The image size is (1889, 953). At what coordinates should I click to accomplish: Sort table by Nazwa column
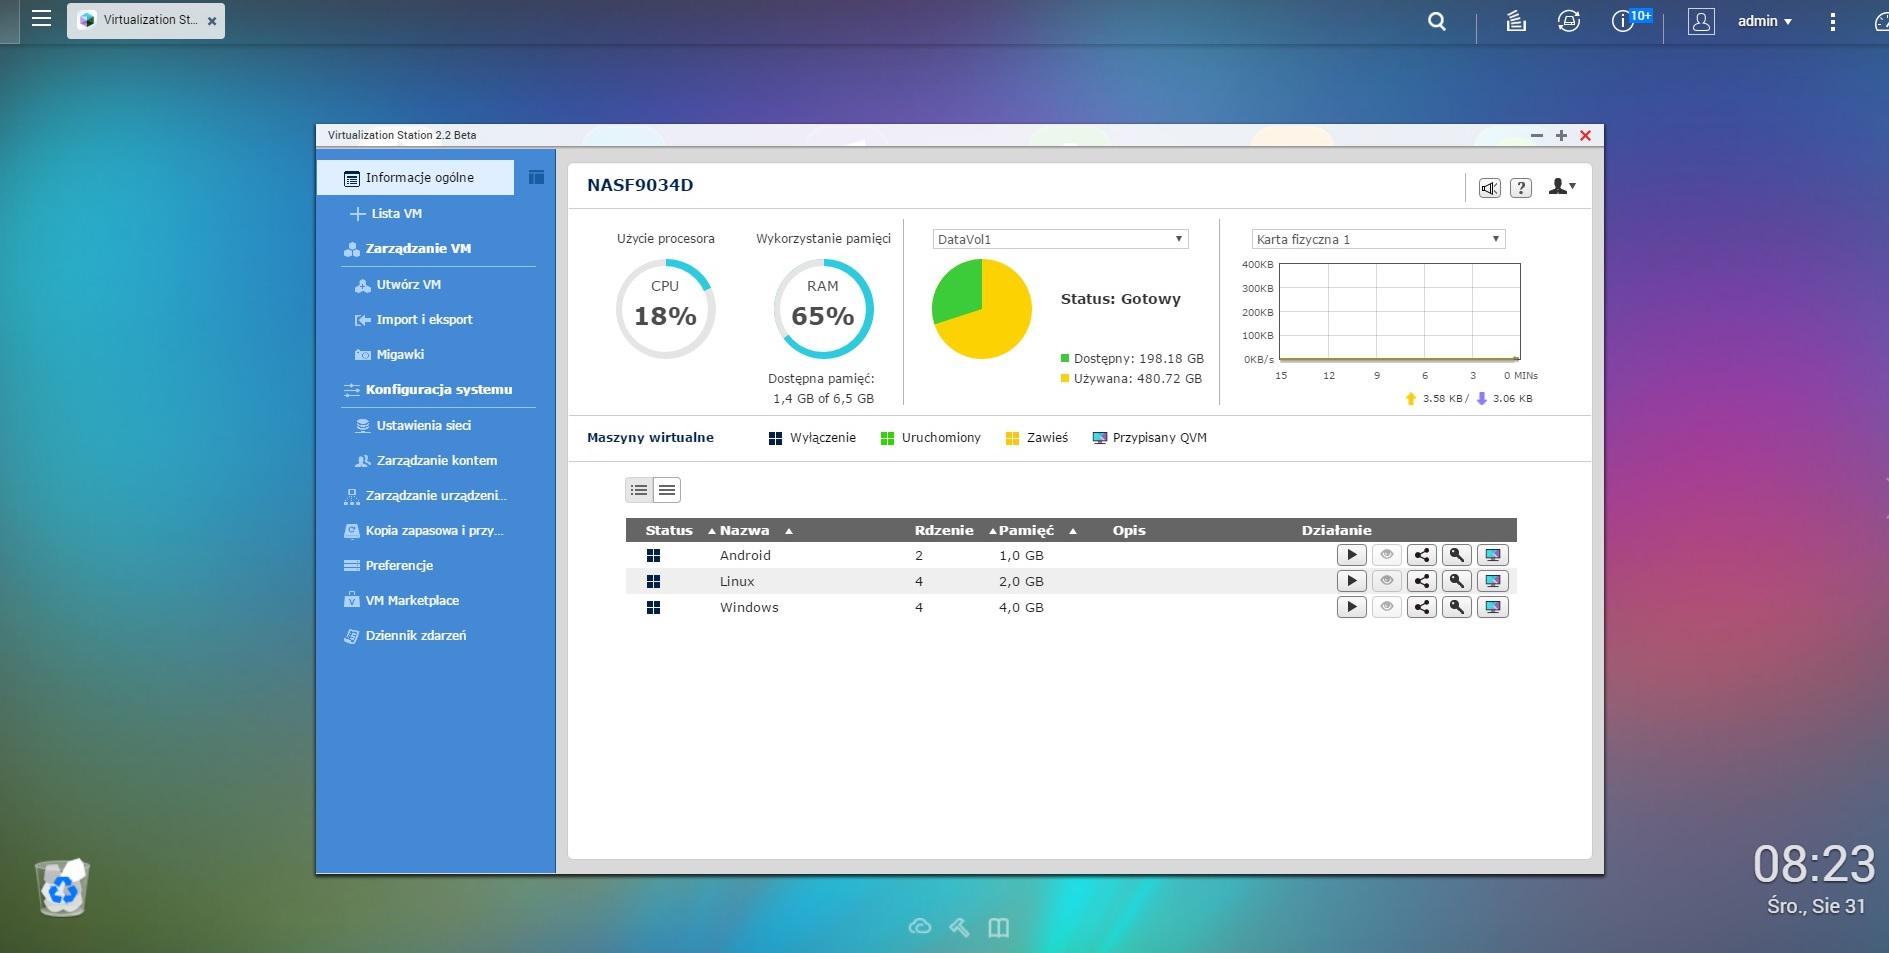point(745,531)
